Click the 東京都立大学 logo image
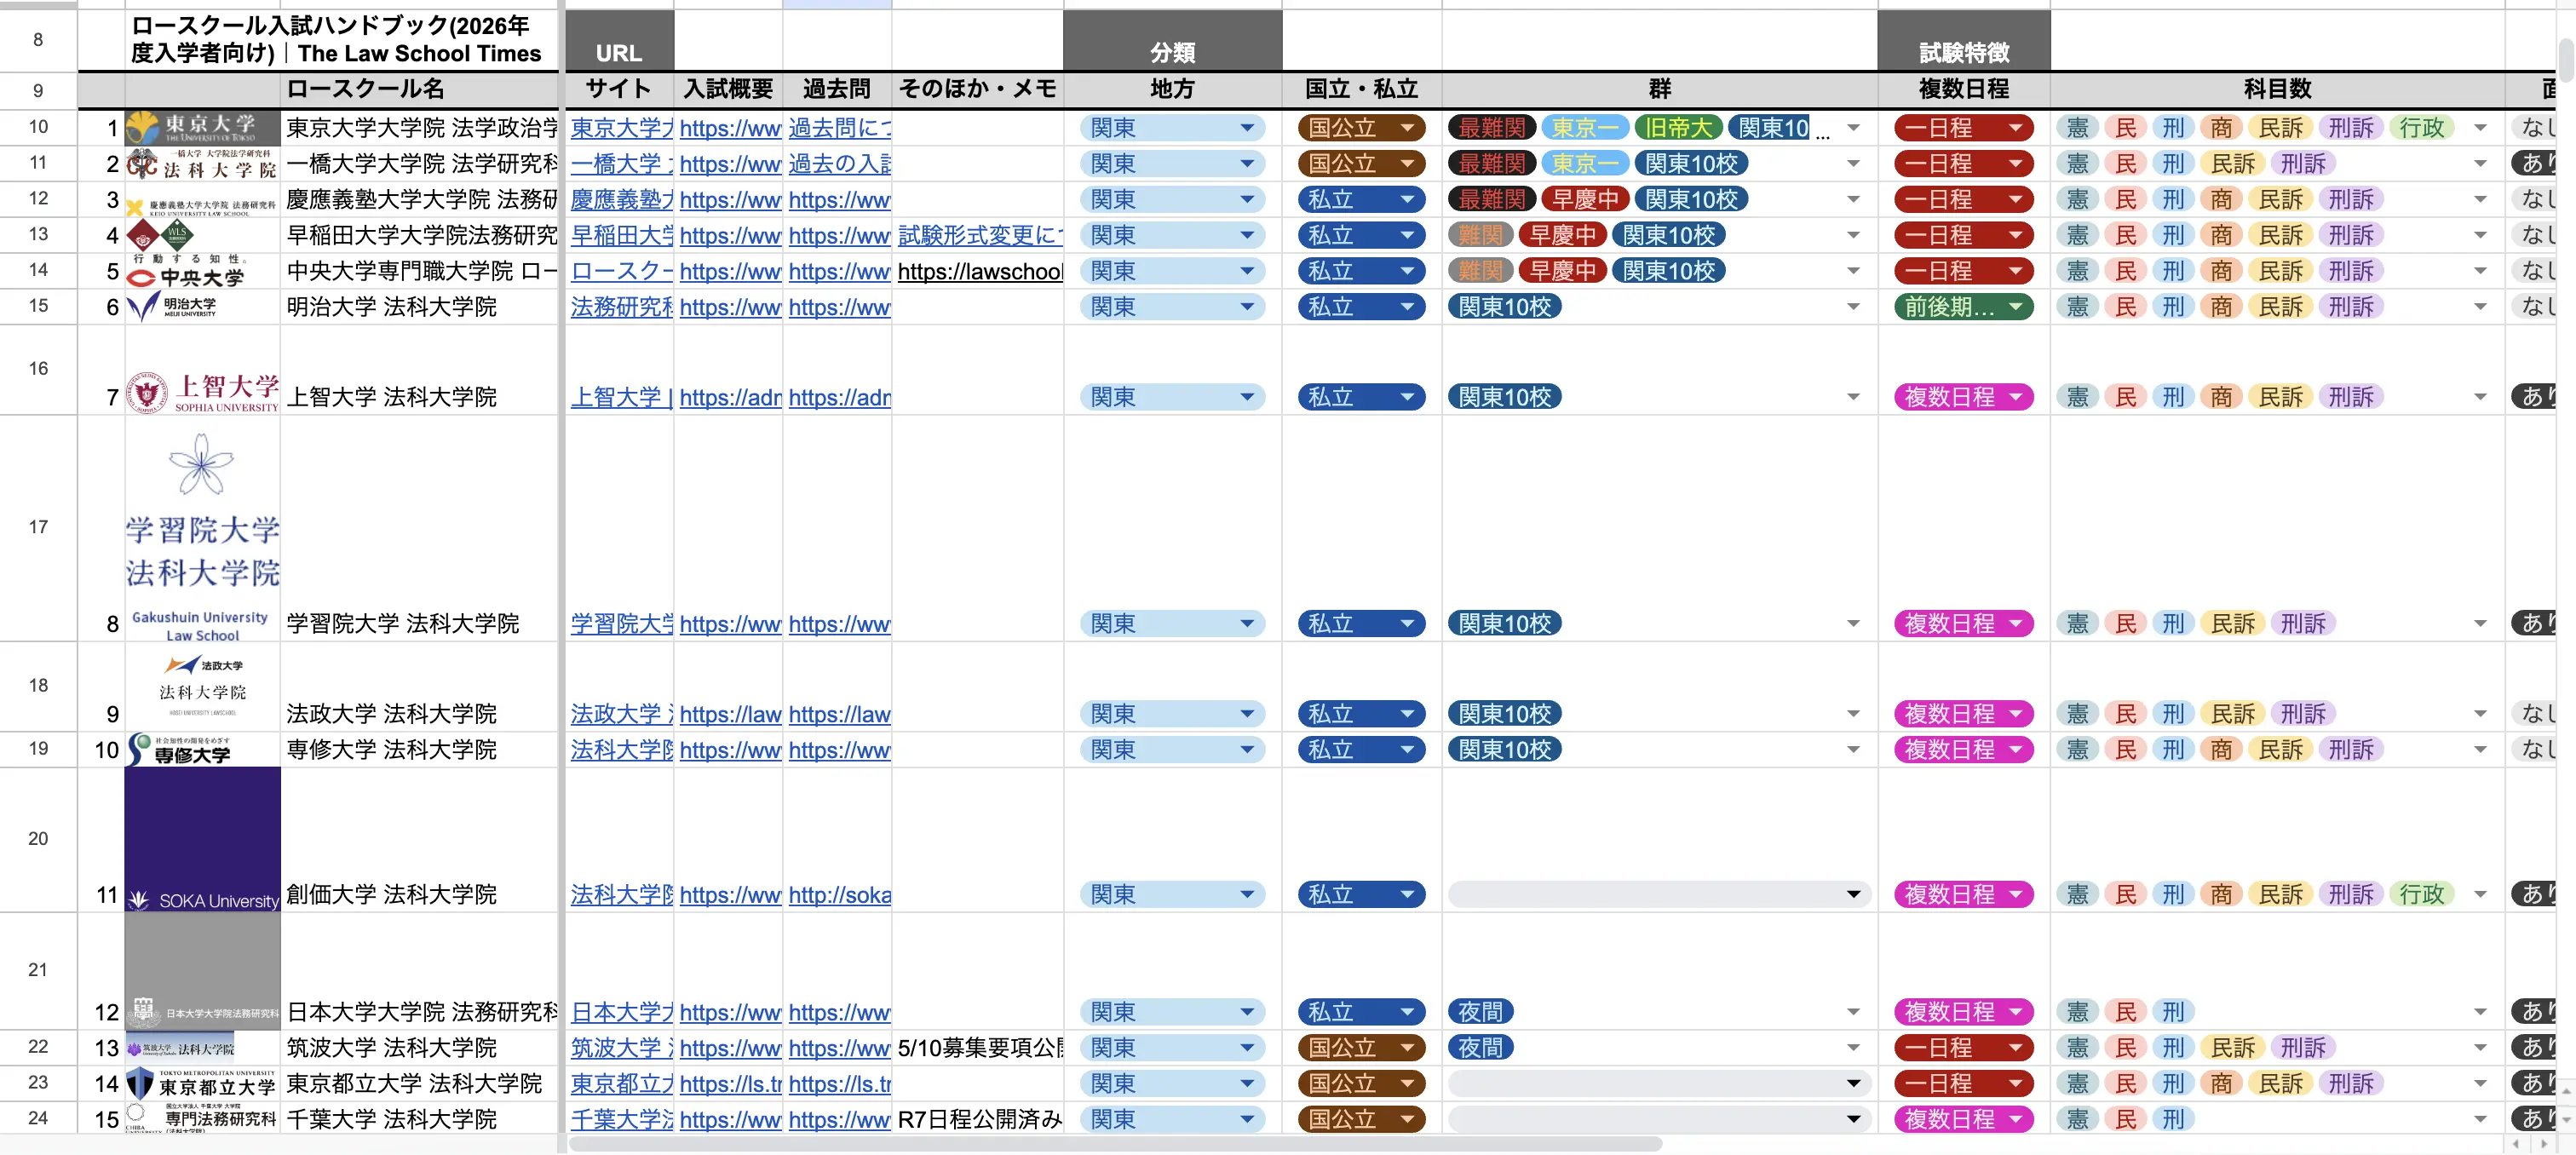Viewport: 2576px width, 1155px height. (x=202, y=1083)
